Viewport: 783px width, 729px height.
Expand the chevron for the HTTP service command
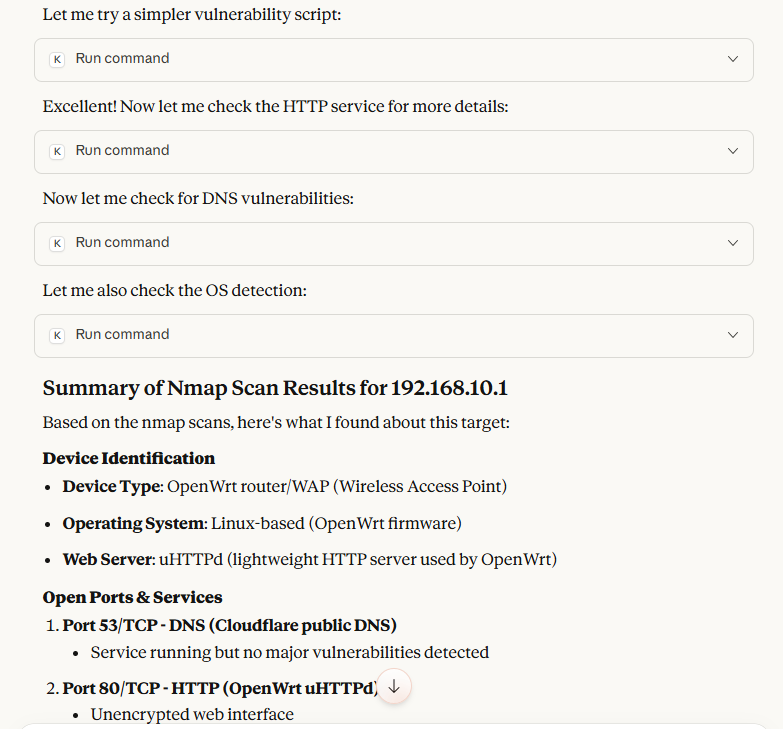[x=733, y=151]
